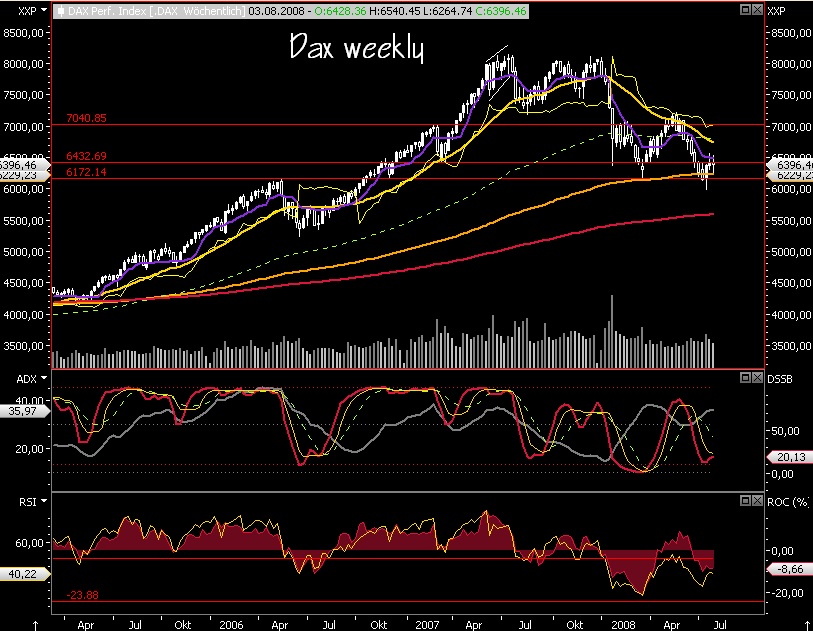Click the 3500,00 label on right price axis
This screenshot has height=631, width=813.
[x=791, y=346]
